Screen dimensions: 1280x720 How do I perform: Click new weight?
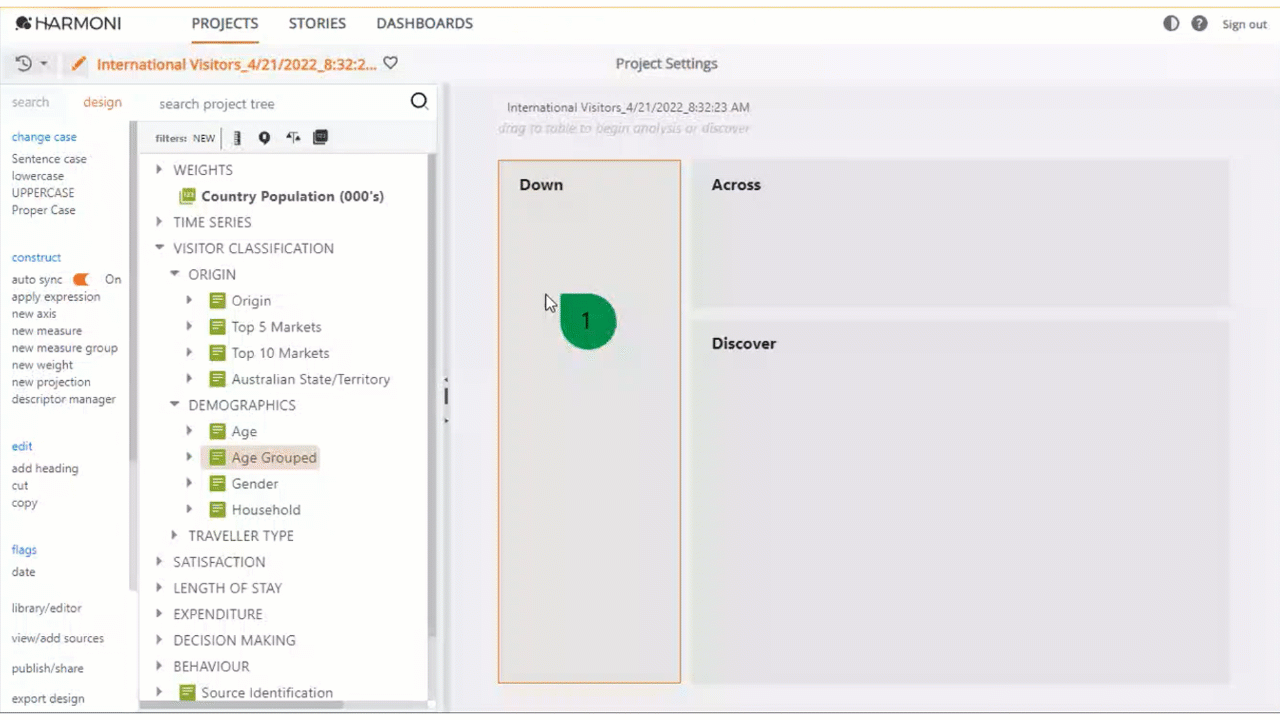tap(42, 365)
